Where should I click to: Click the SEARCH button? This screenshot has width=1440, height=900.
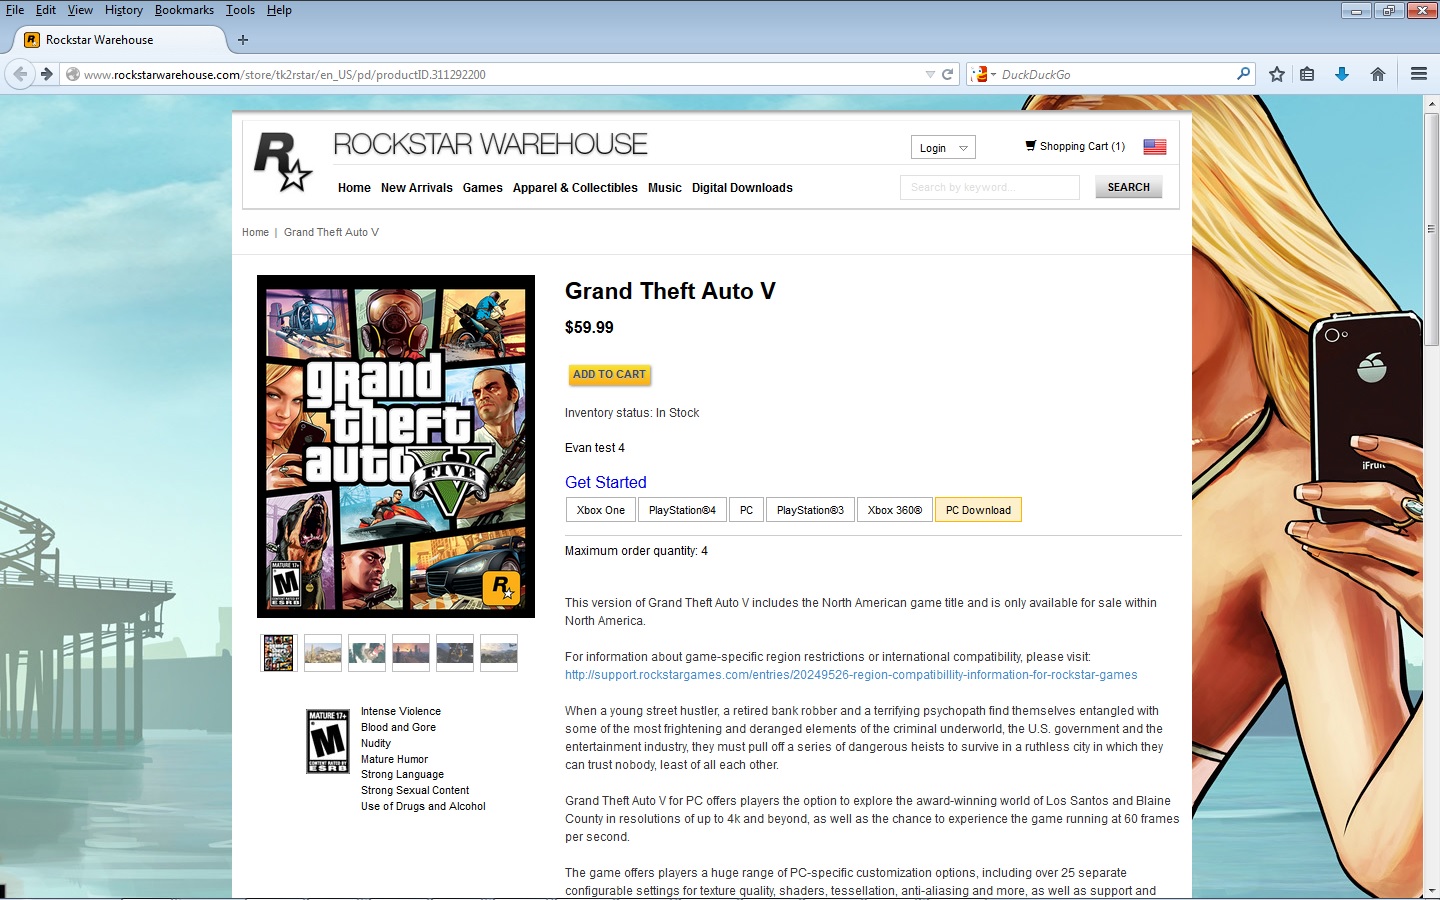(1128, 187)
